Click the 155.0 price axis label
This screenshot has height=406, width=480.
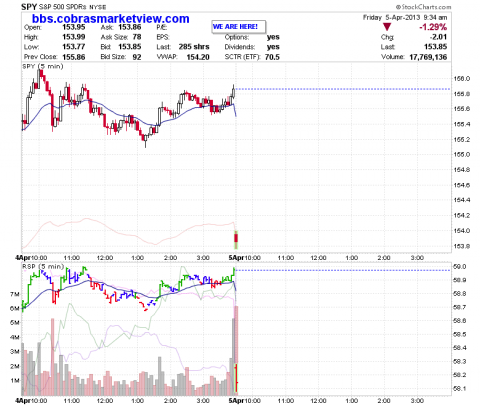coord(462,155)
